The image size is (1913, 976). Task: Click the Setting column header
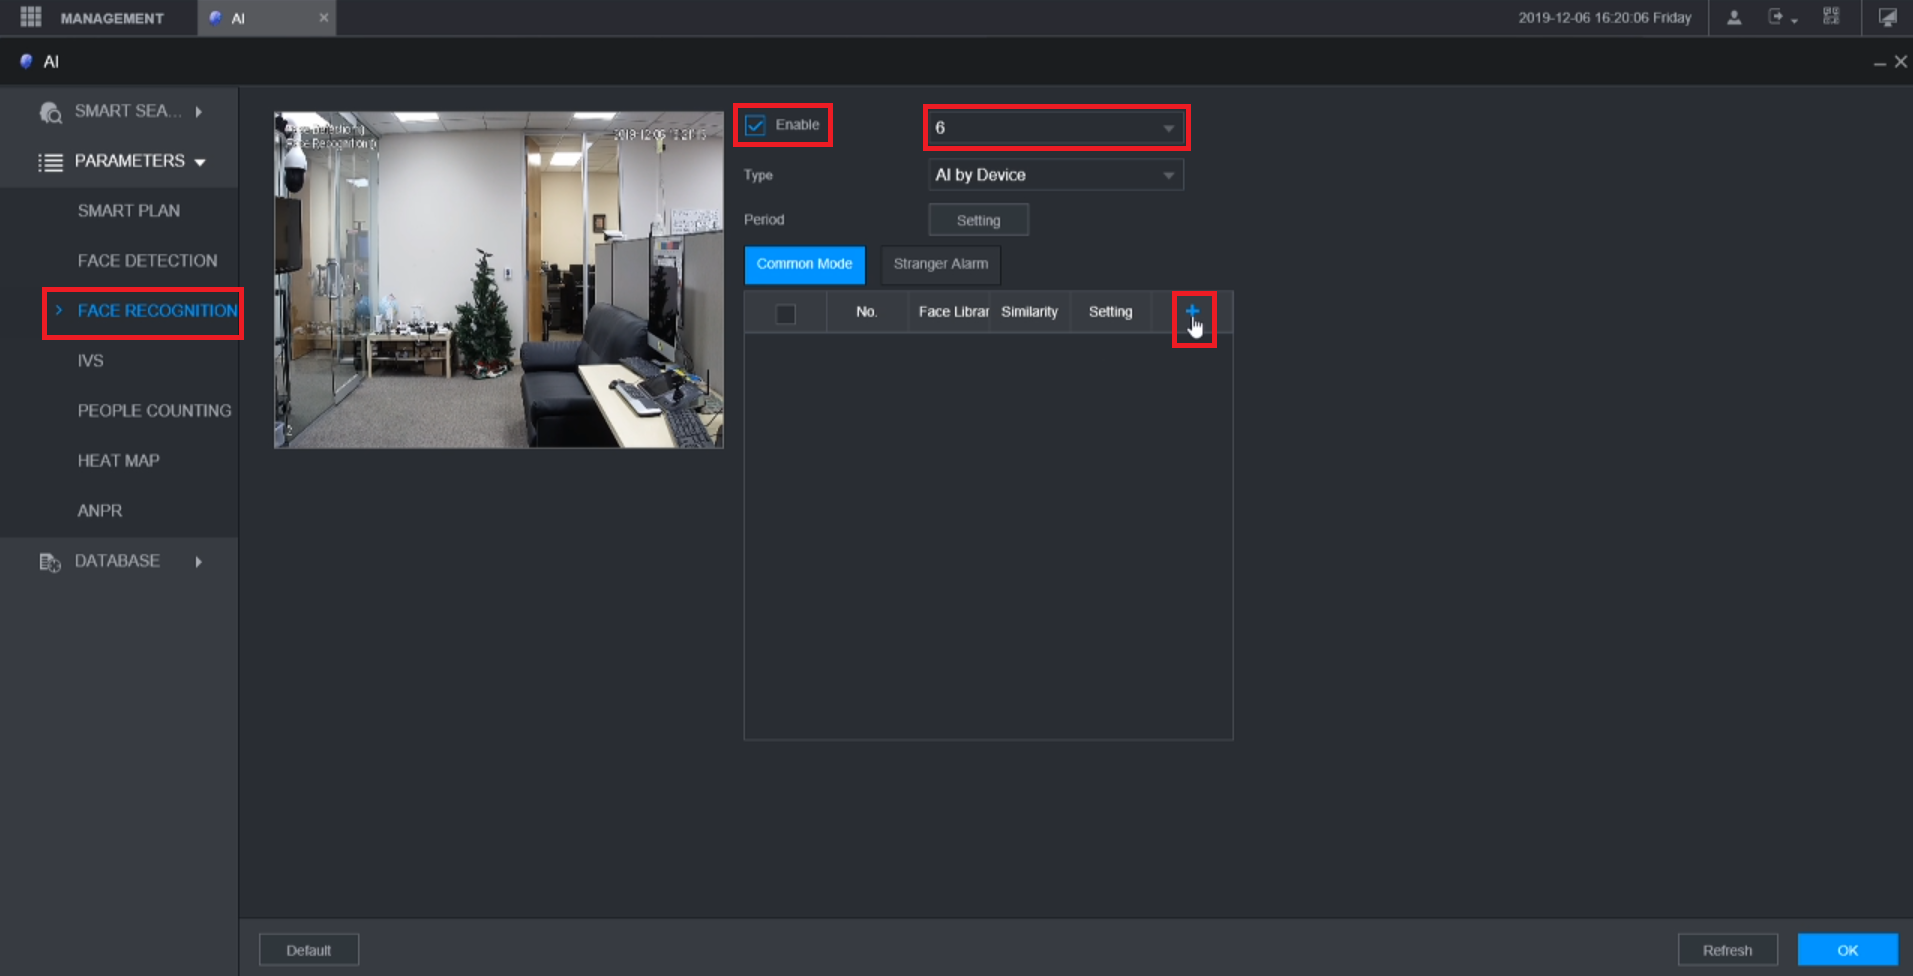pyautogui.click(x=1111, y=312)
